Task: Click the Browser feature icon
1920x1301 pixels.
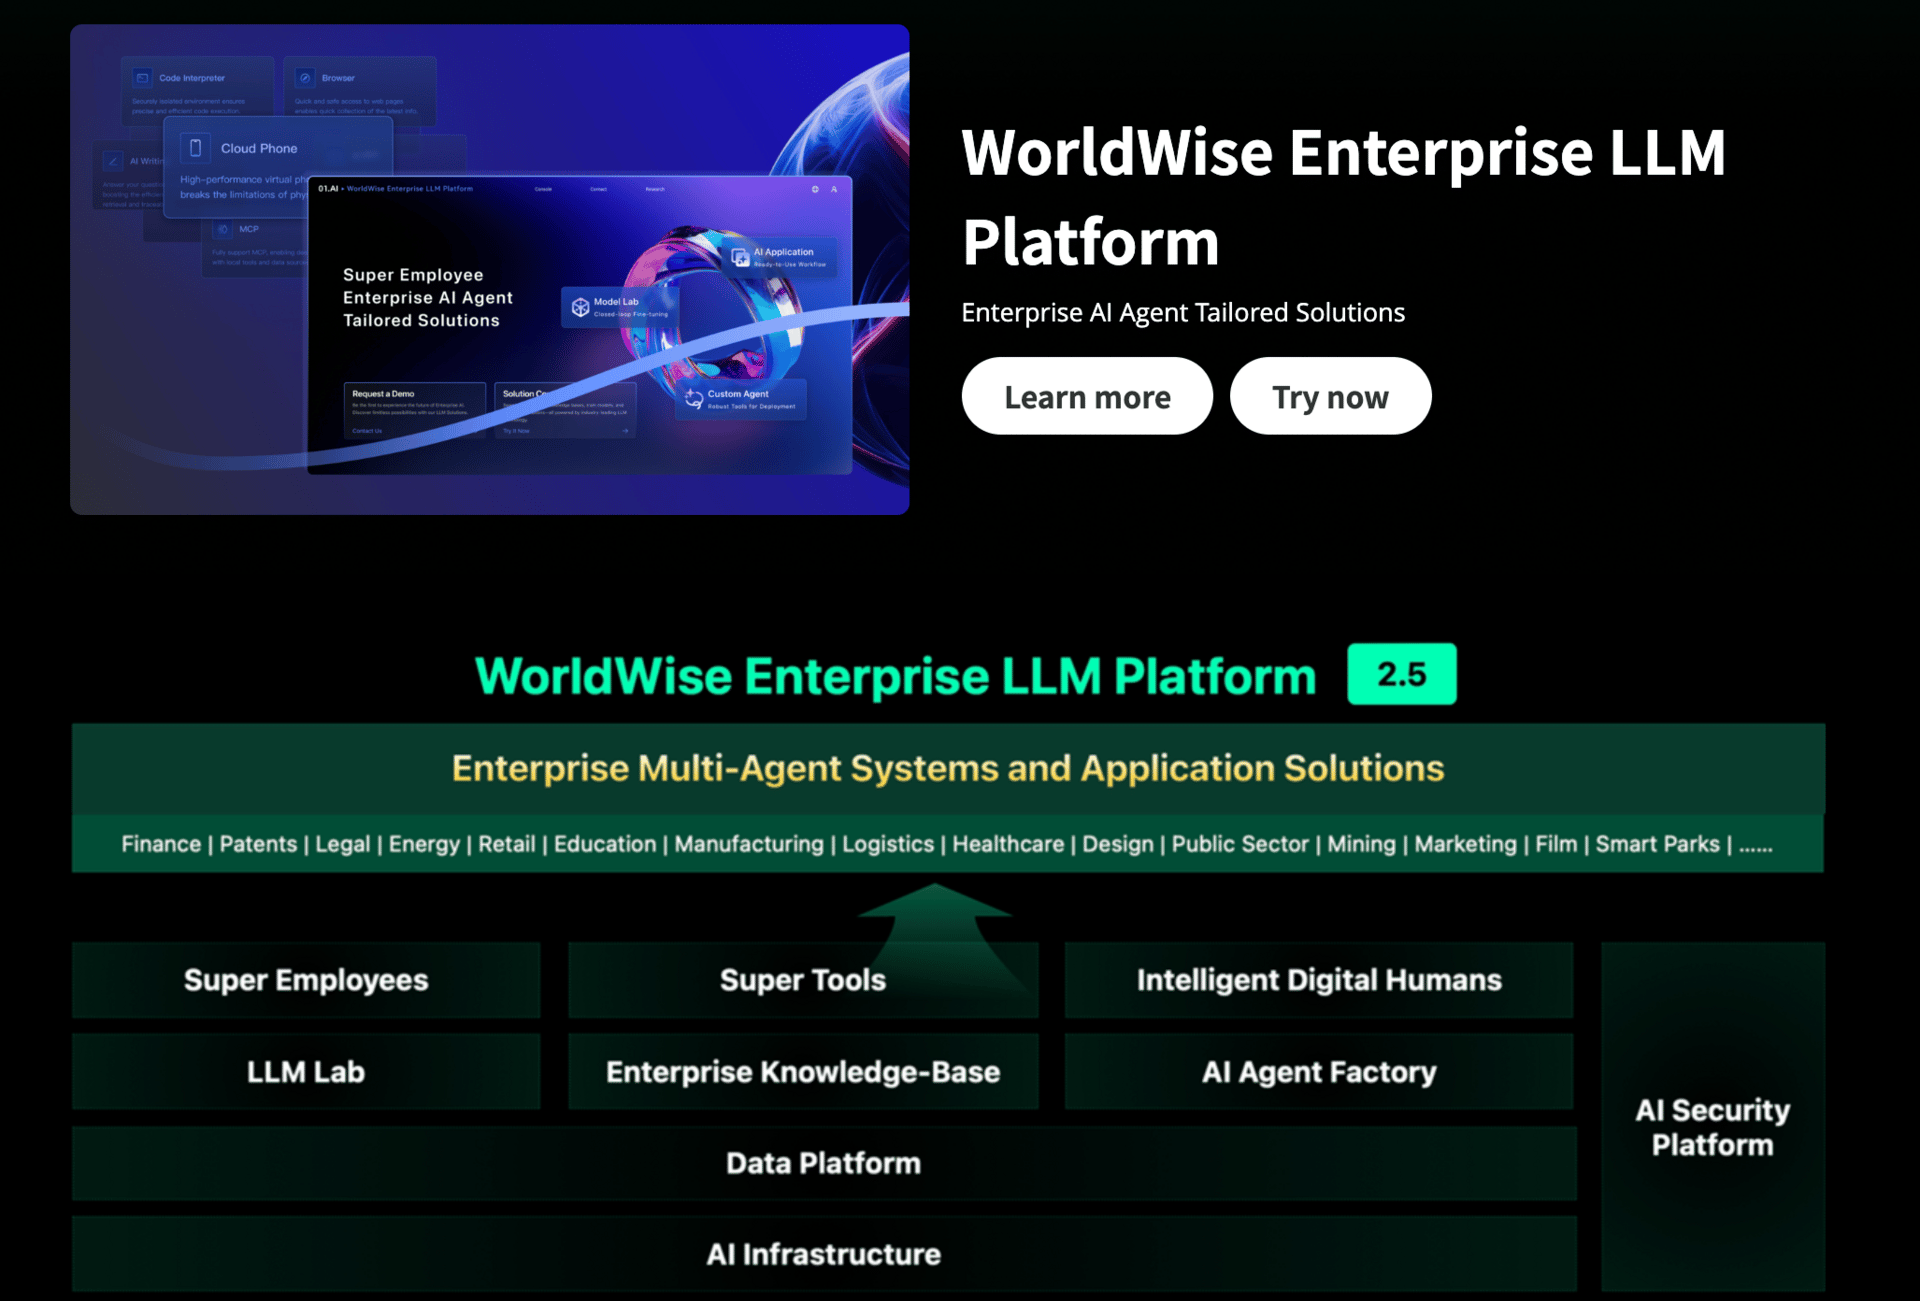Action: pyautogui.click(x=305, y=77)
